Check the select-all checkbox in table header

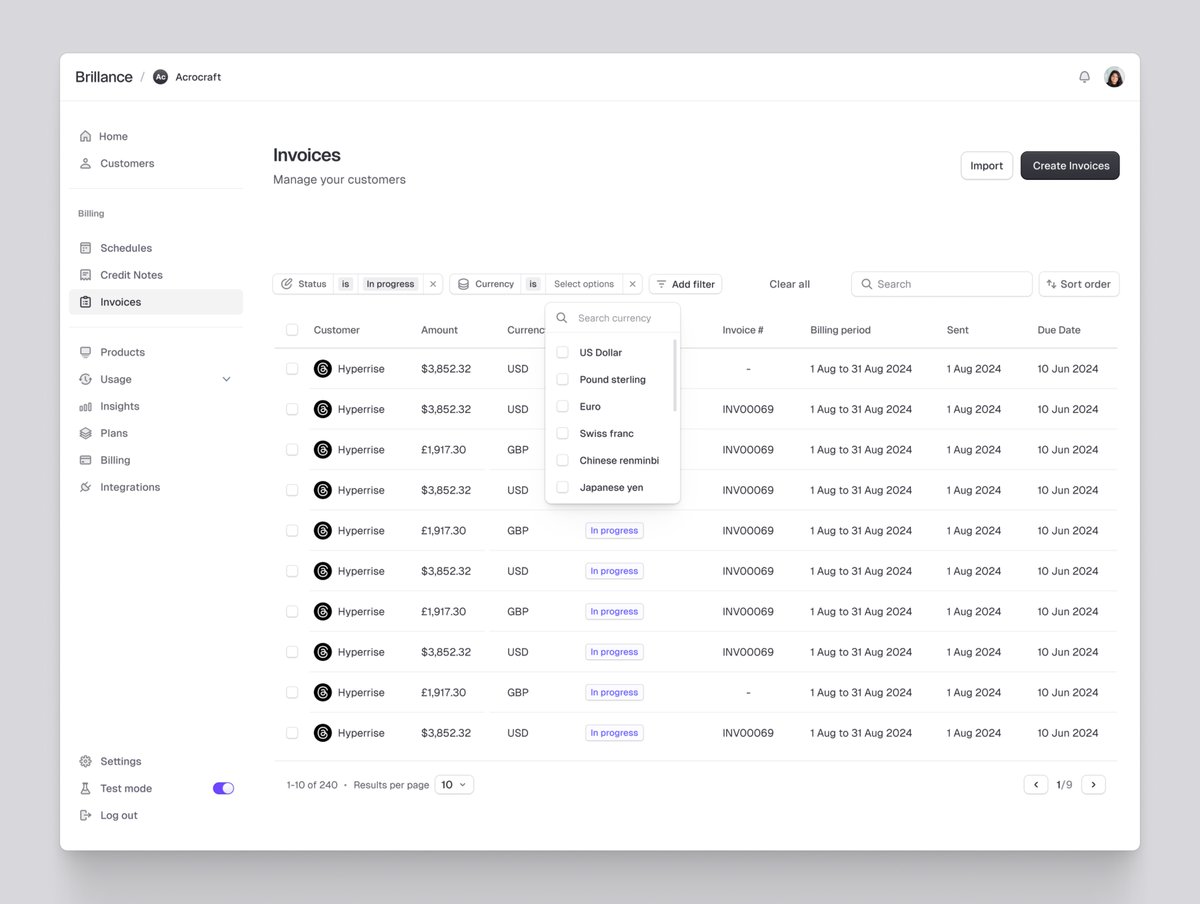pos(292,330)
